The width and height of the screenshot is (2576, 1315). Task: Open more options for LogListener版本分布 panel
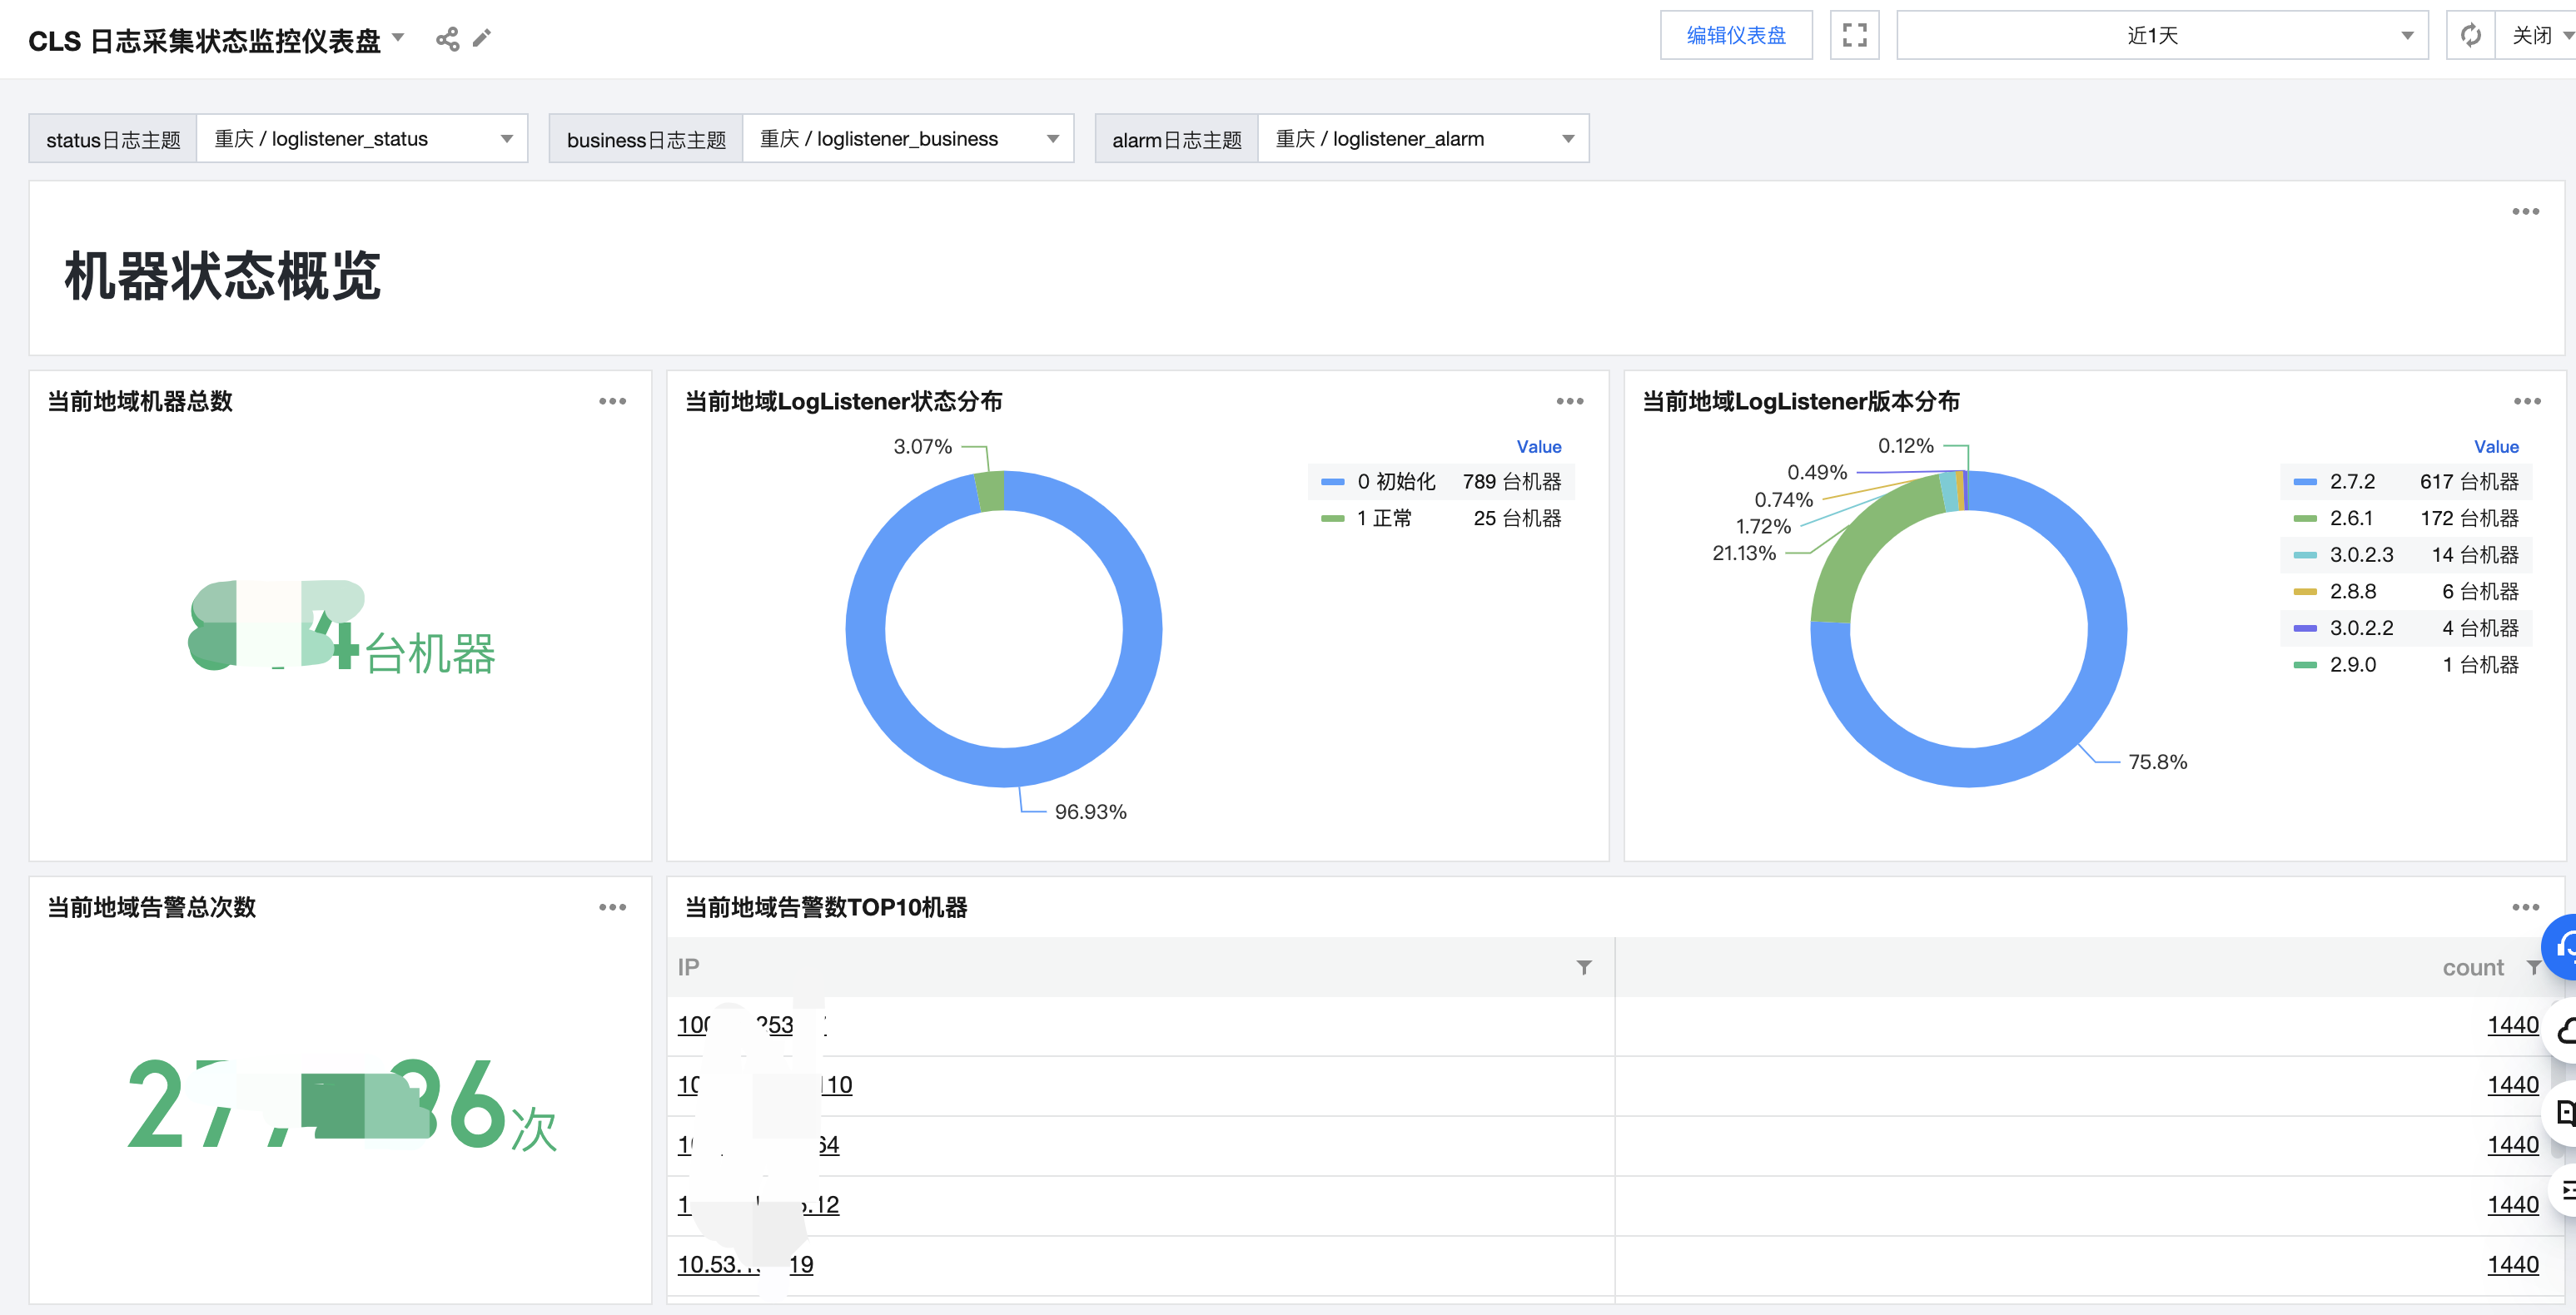click(x=2527, y=402)
